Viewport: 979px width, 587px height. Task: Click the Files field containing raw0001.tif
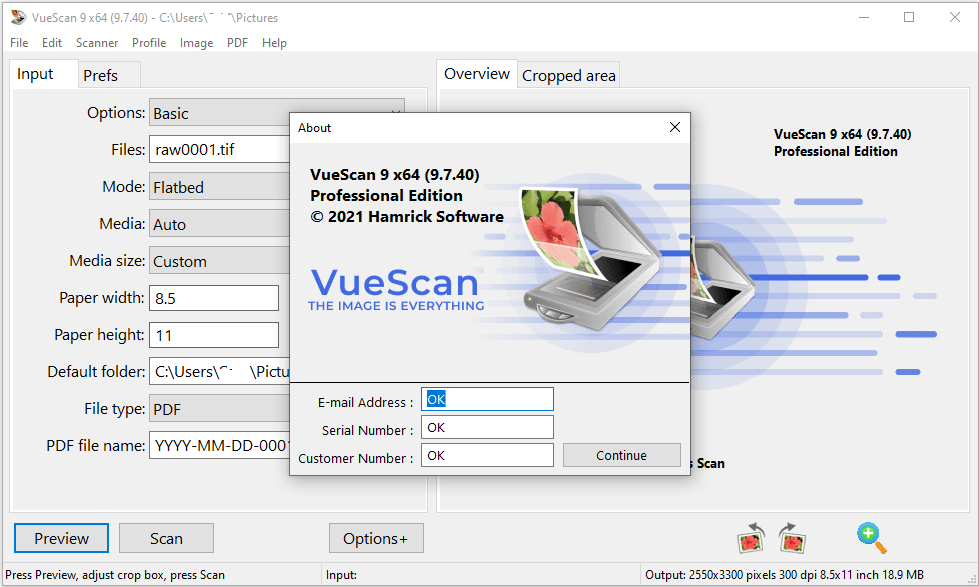pos(219,149)
